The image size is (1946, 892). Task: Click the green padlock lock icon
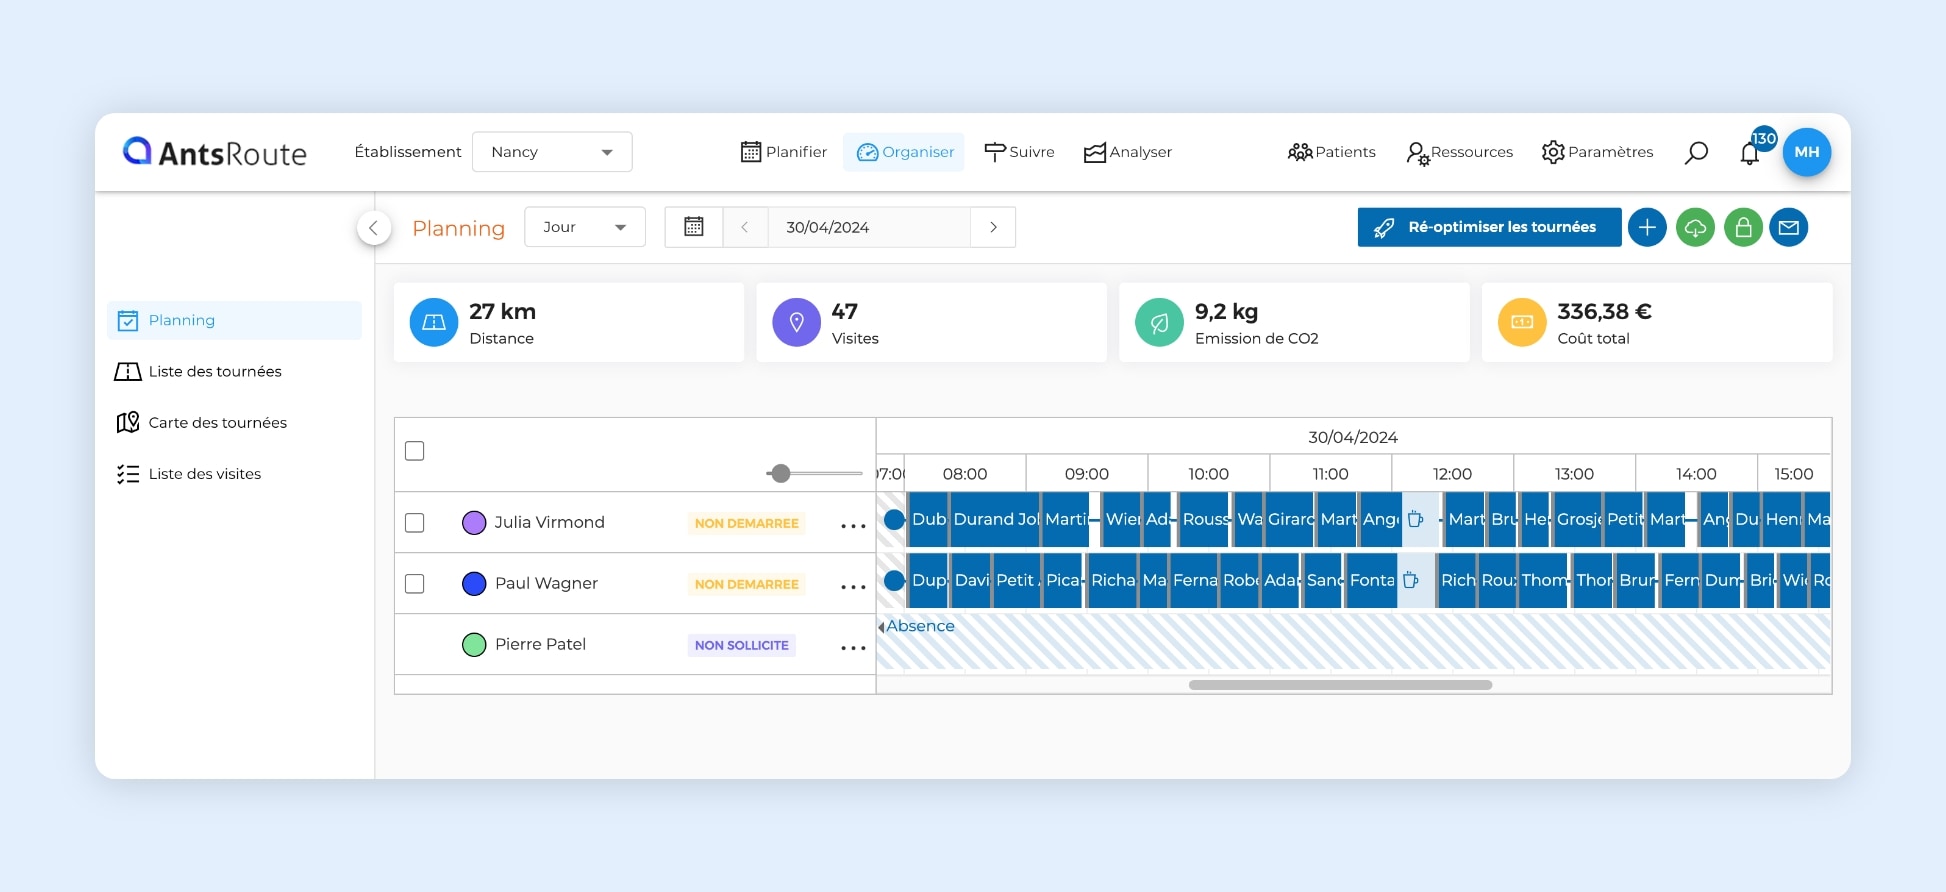(1743, 228)
